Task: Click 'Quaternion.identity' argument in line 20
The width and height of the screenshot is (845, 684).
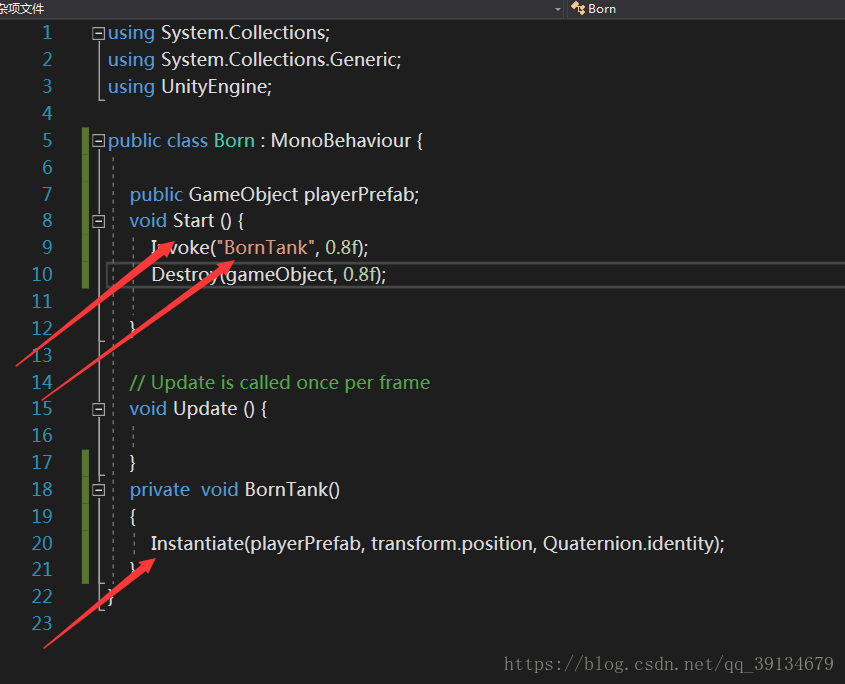Action: [x=627, y=544]
